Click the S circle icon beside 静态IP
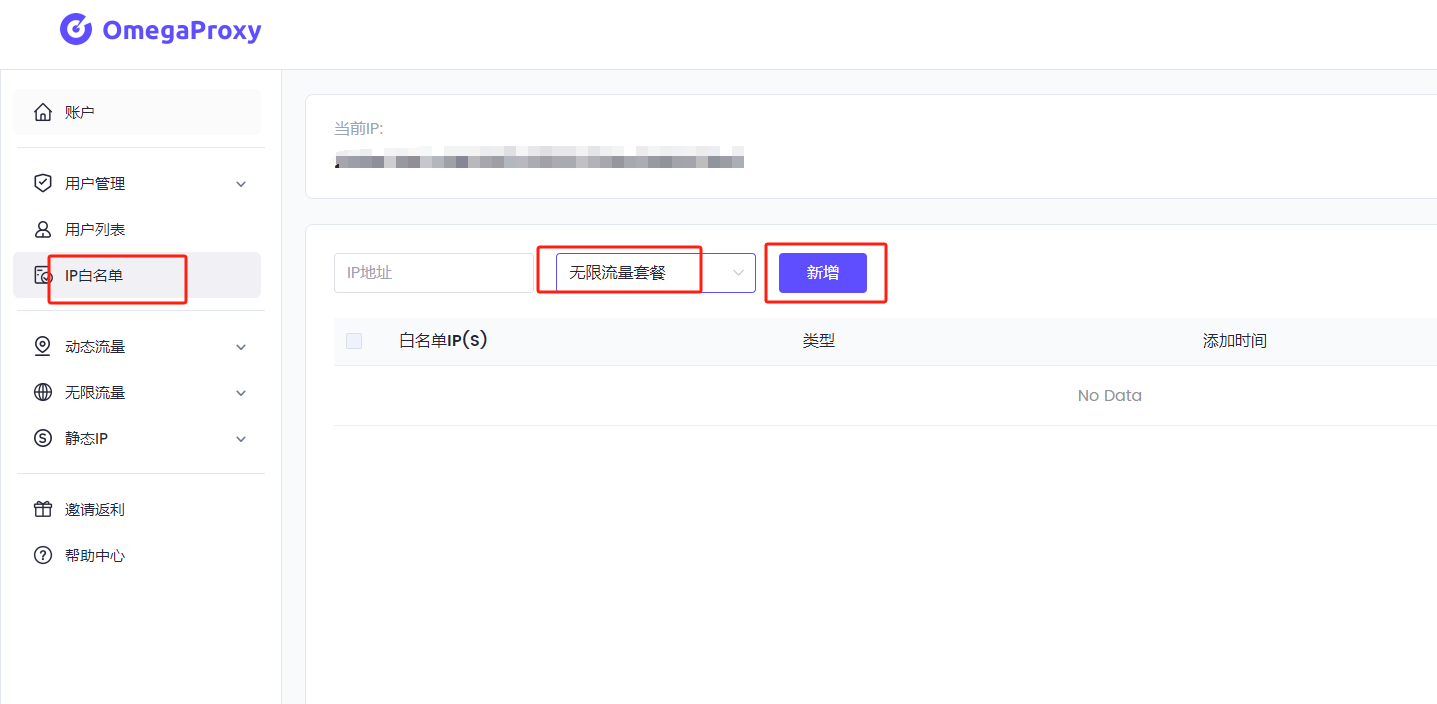Screen dimensions: 1437x704 coord(43,438)
